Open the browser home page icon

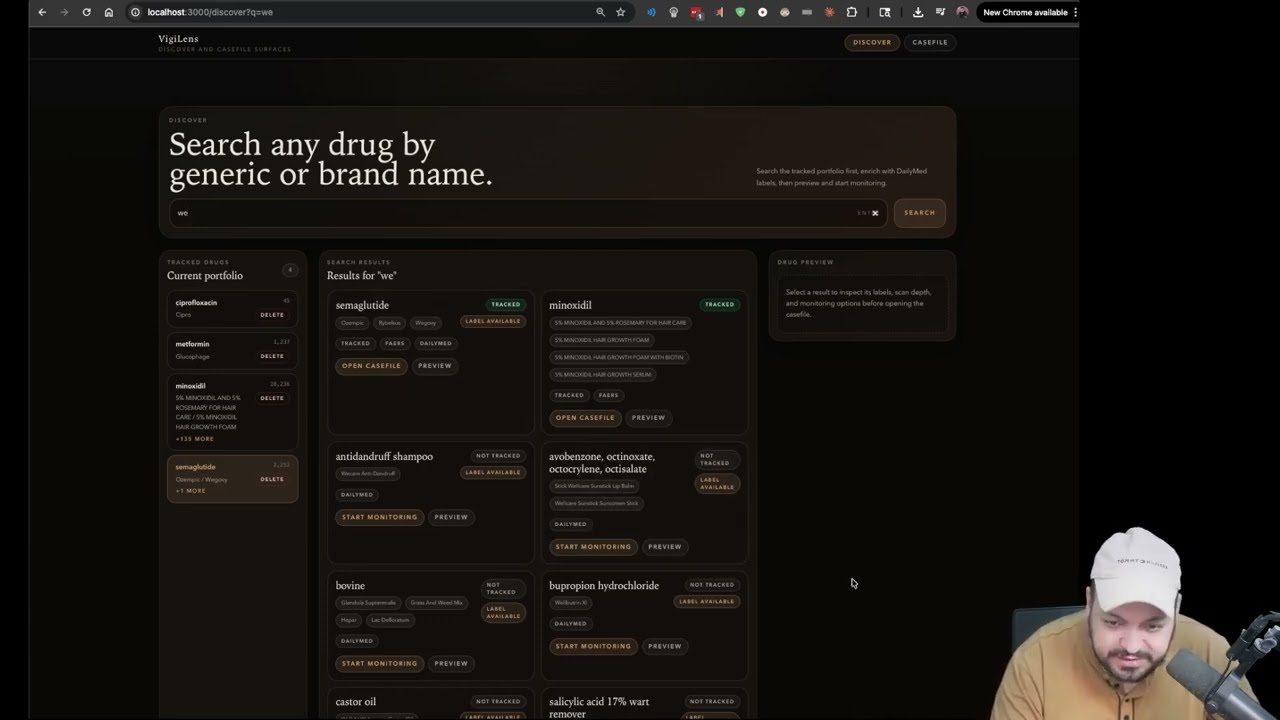[109, 12]
